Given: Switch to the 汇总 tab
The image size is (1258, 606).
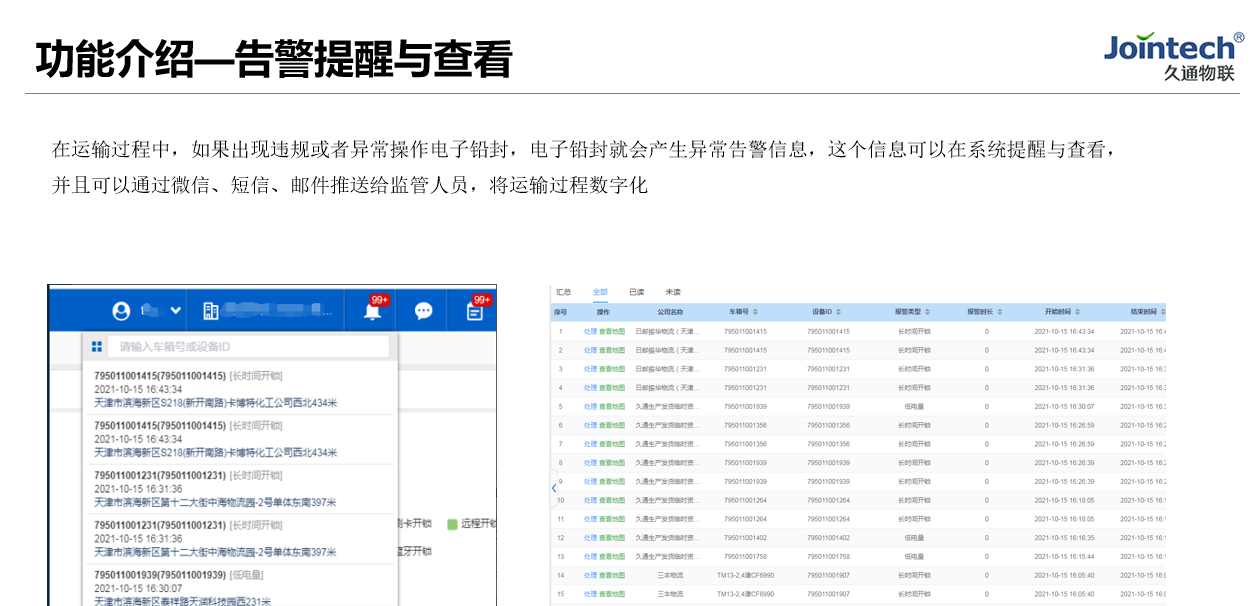Looking at the screenshot, I should click(x=563, y=292).
